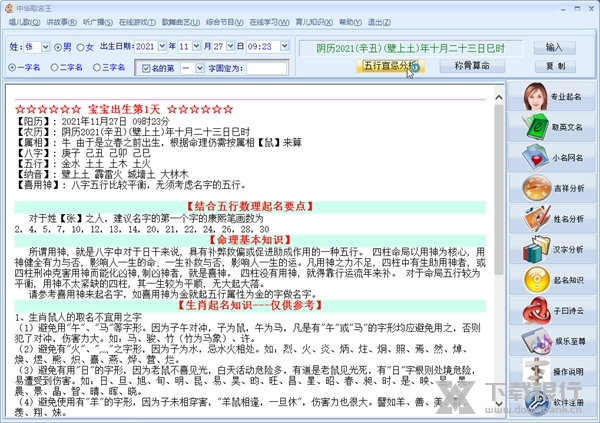The width and height of the screenshot is (600, 423).
Task: Click the scrollbar up arrow
Action: click(499, 98)
